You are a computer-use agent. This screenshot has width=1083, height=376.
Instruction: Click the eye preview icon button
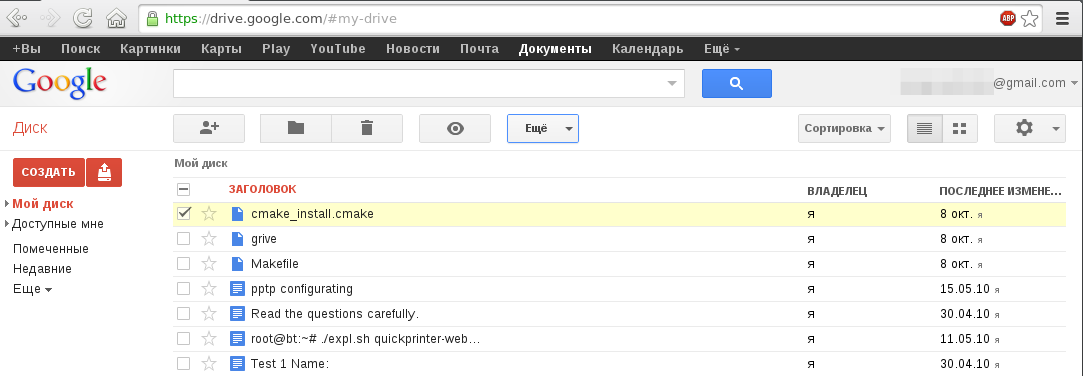click(x=455, y=129)
